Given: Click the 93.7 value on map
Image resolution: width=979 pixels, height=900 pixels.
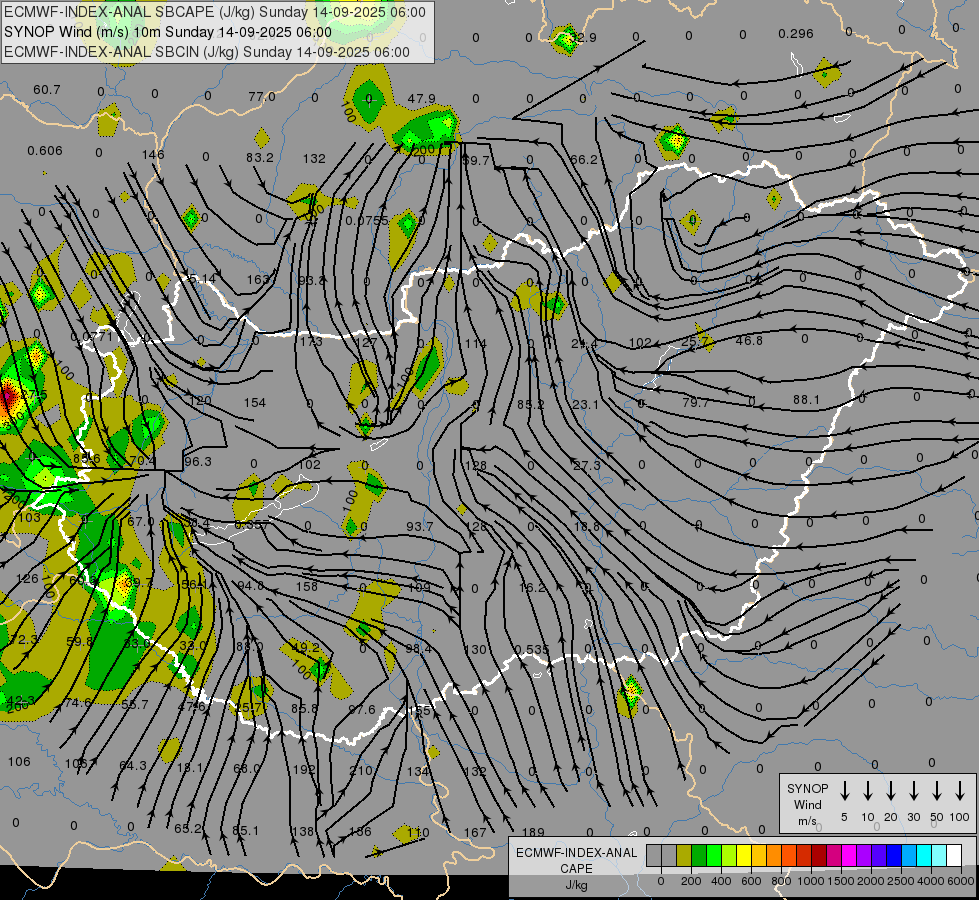Looking at the screenshot, I should pyautogui.click(x=420, y=527).
